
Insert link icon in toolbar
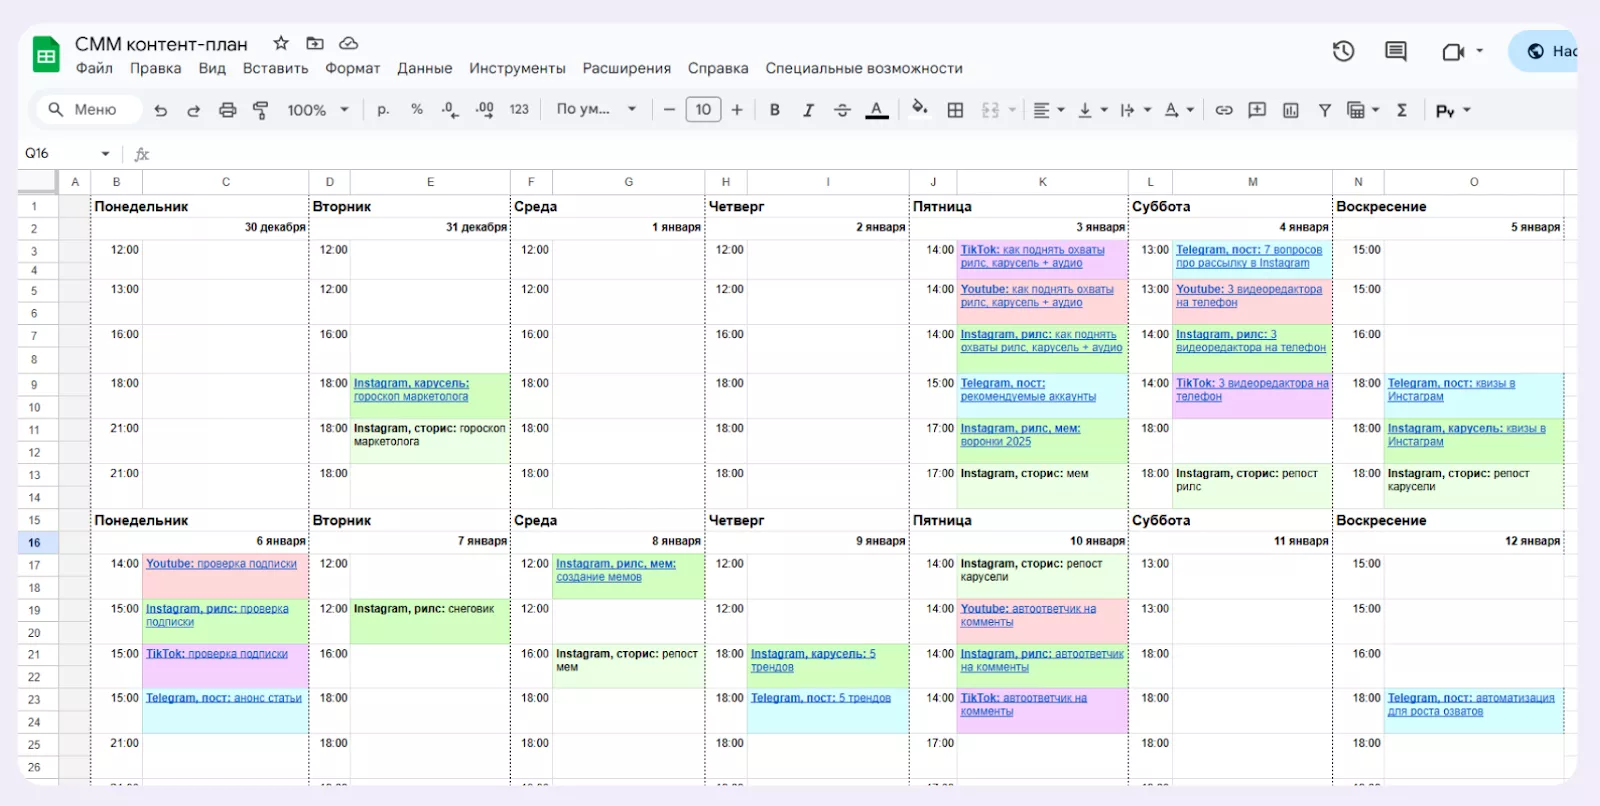[1224, 110]
